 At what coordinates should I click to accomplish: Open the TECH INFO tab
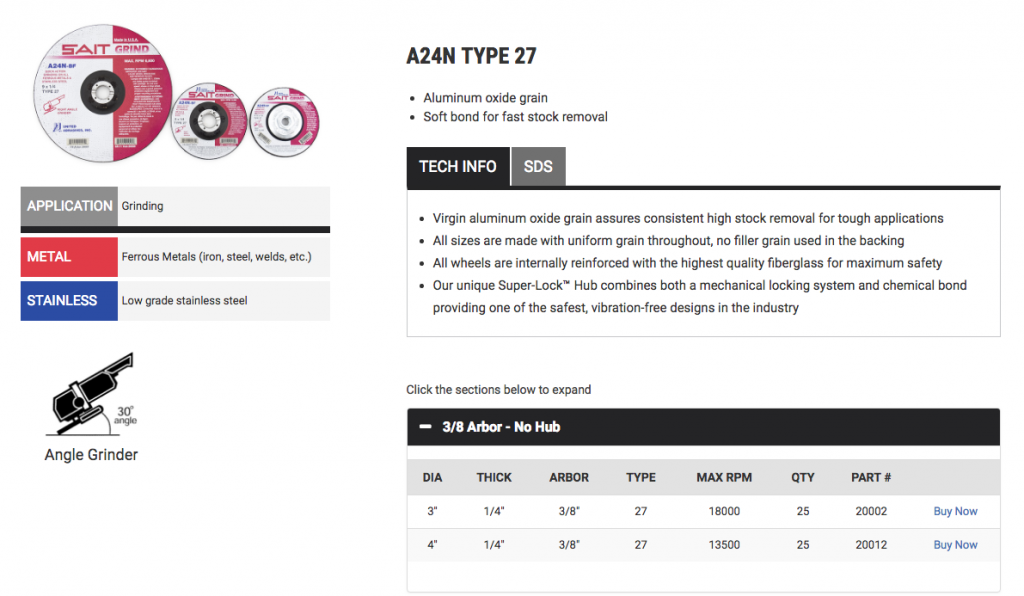coord(458,167)
